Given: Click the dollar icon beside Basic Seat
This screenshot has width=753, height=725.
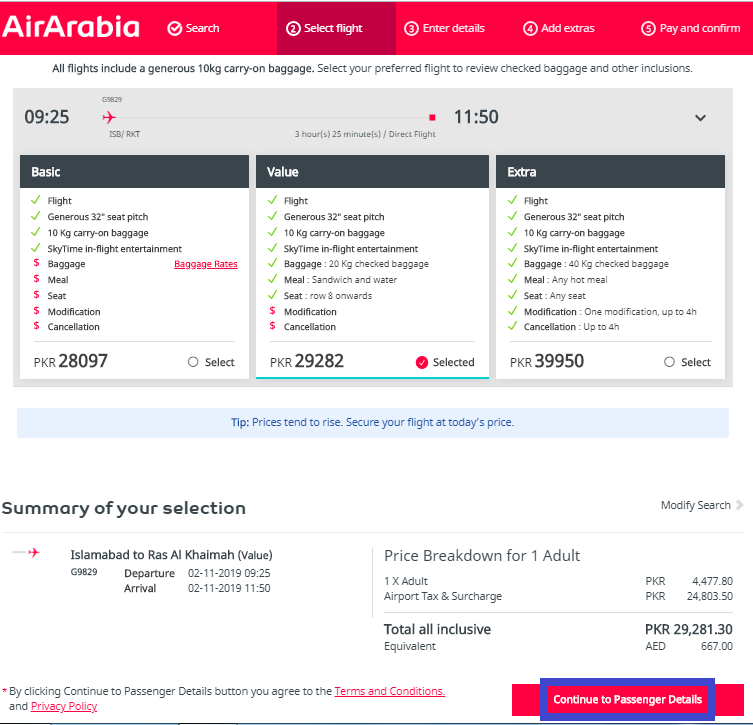Looking at the screenshot, I should (x=36, y=295).
